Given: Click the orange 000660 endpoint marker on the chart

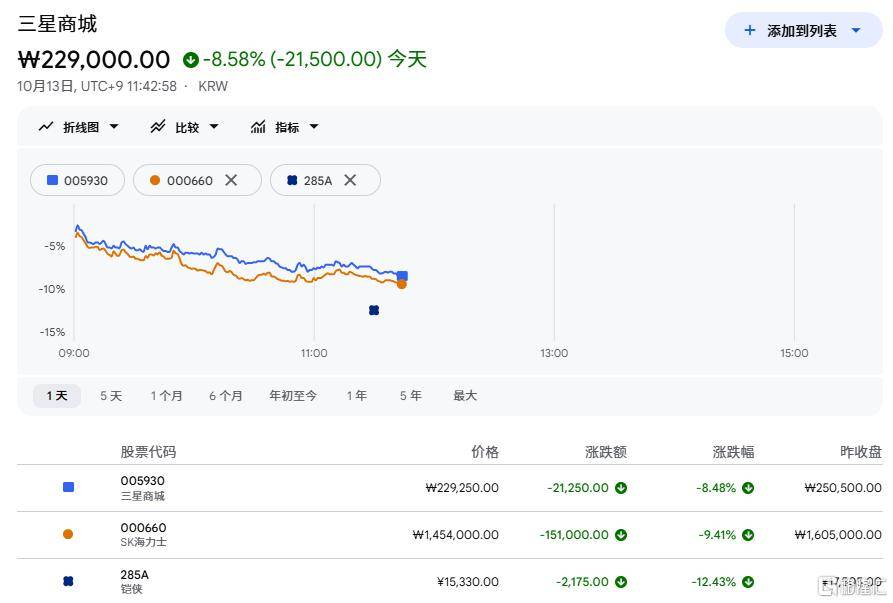Looking at the screenshot, I should (402, 284).
